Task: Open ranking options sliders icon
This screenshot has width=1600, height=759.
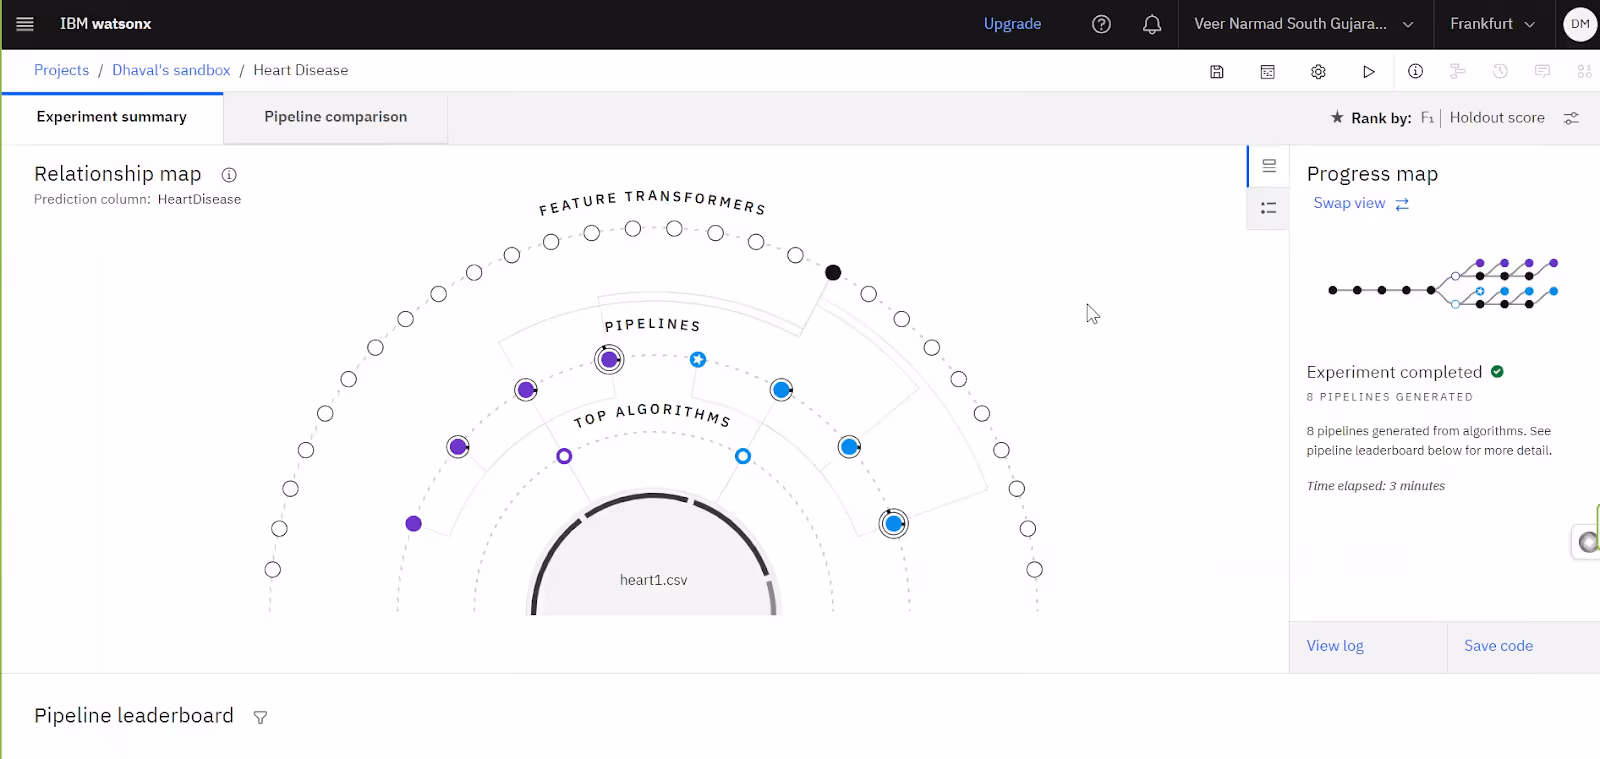Action: click(1571, 118)
